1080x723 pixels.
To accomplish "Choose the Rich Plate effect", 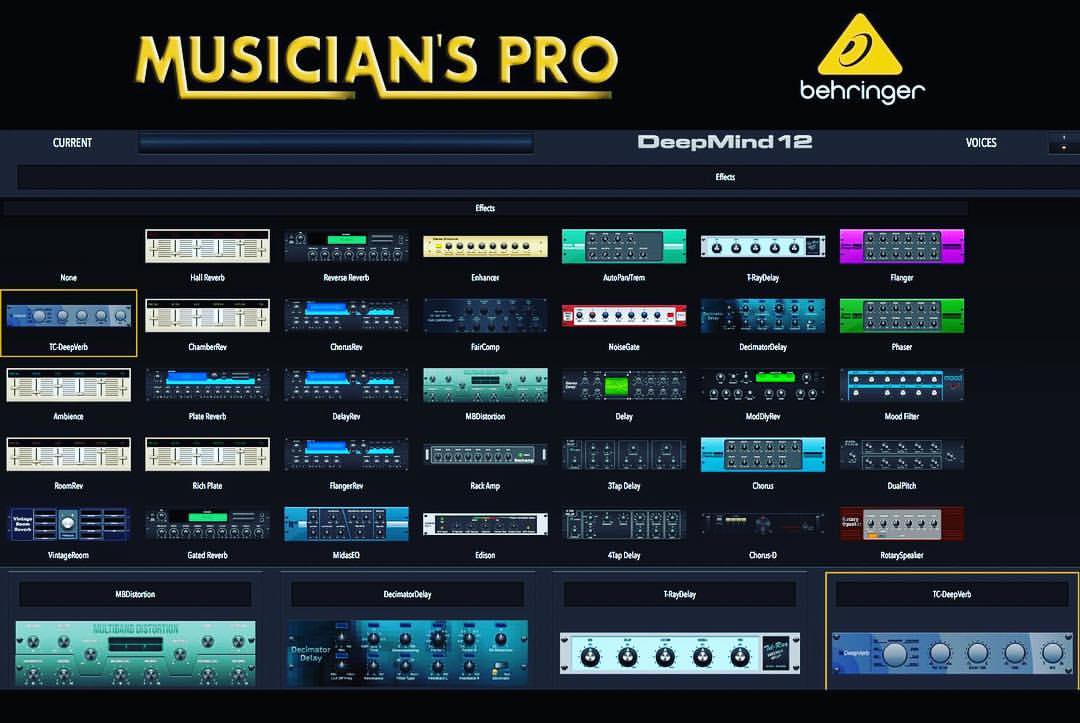I will click(207, 454).
